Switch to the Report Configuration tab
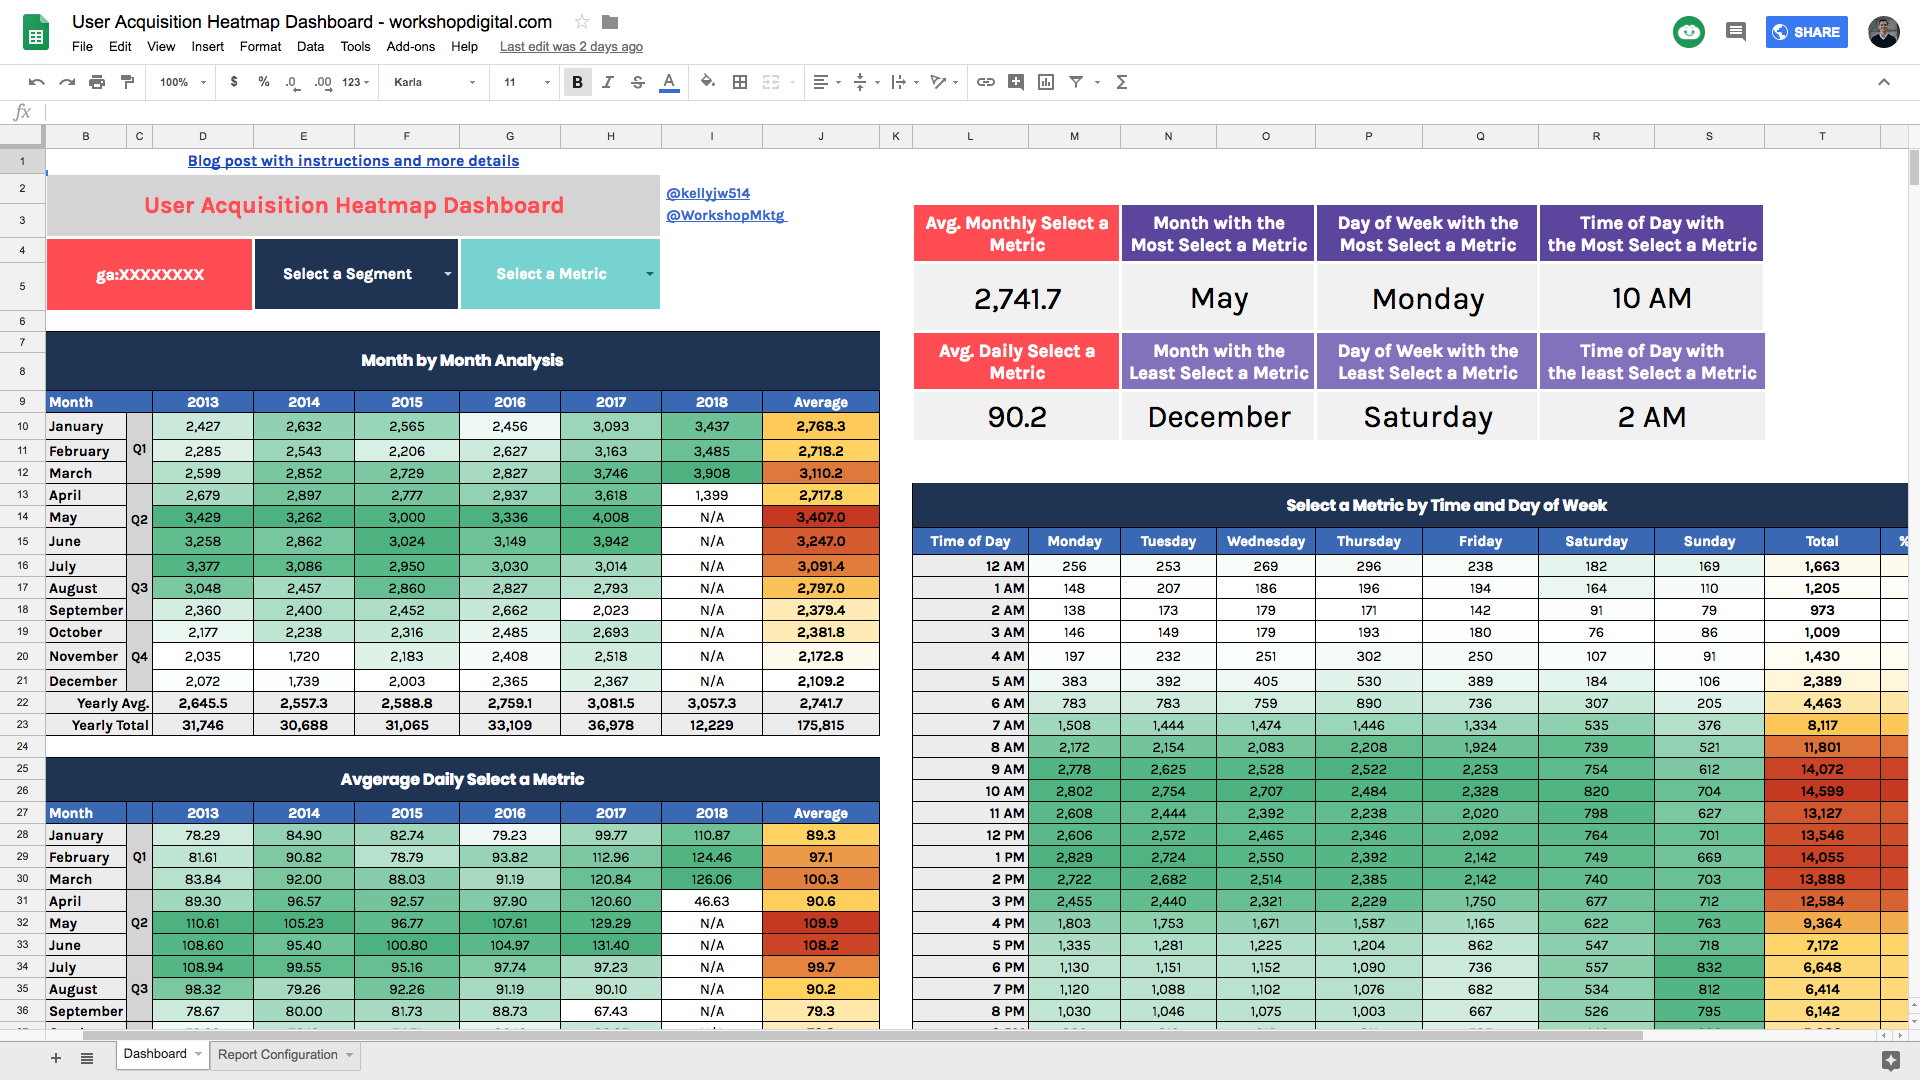 tap(277, 1054)
